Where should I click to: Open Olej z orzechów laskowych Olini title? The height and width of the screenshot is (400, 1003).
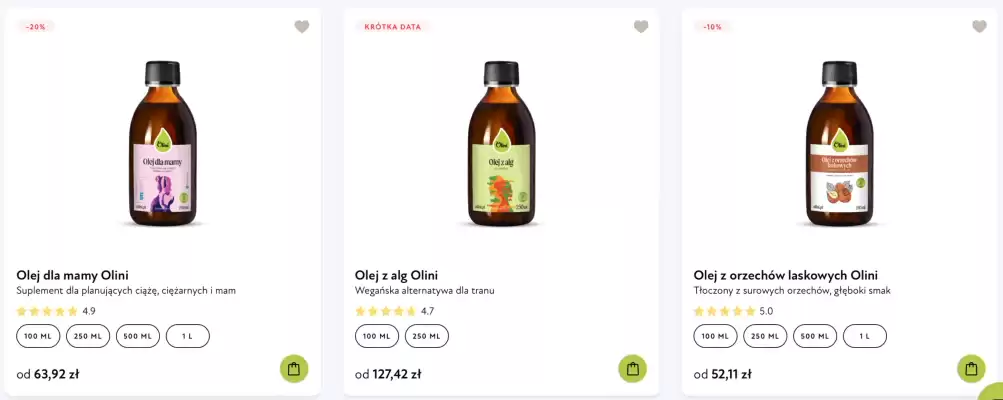pos(785,275)
